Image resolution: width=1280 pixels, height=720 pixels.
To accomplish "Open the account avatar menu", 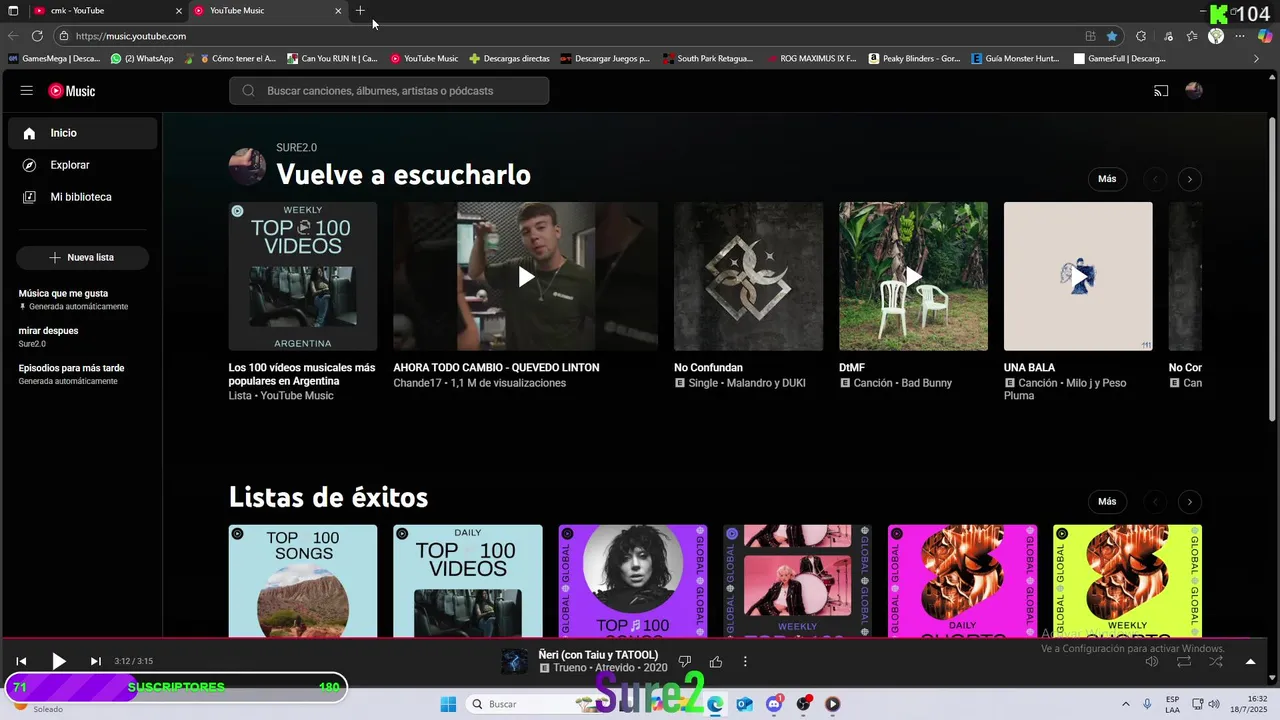I will pyautogui.click(x=1193, y=91).
